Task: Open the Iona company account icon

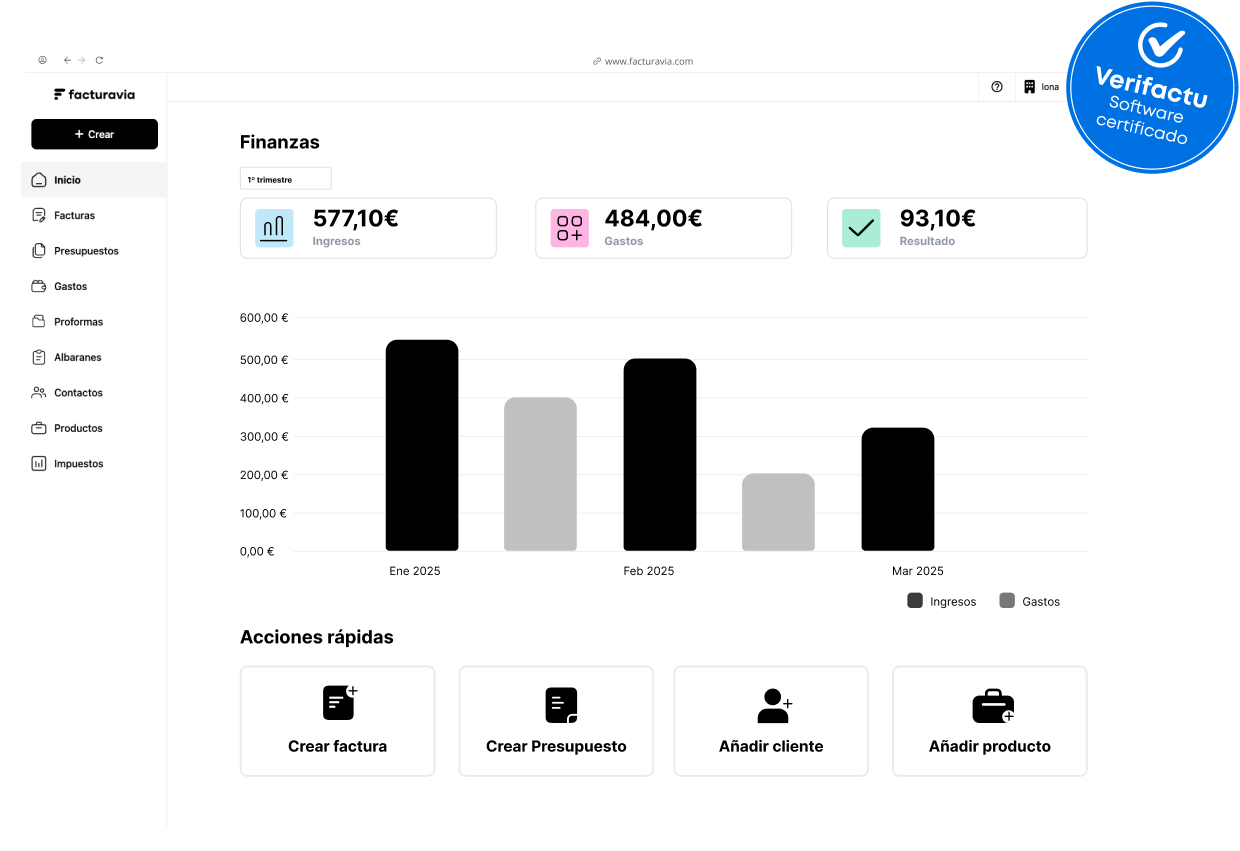Action: pyautogui.click(x=1029, y=87)
